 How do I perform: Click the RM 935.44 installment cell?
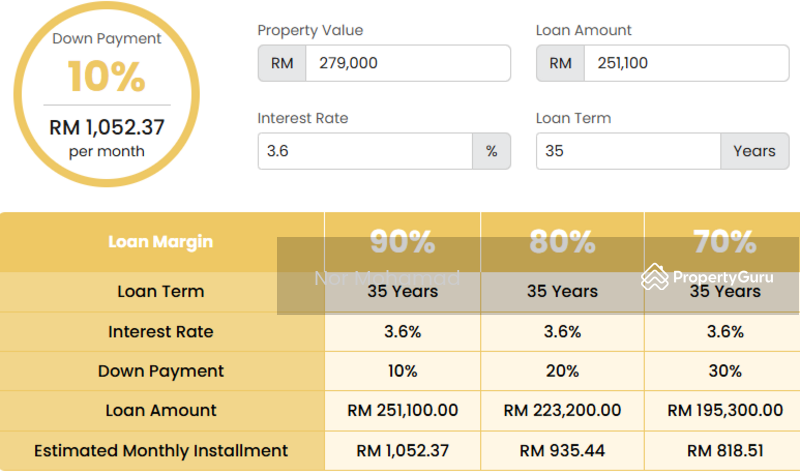(562, 451)
